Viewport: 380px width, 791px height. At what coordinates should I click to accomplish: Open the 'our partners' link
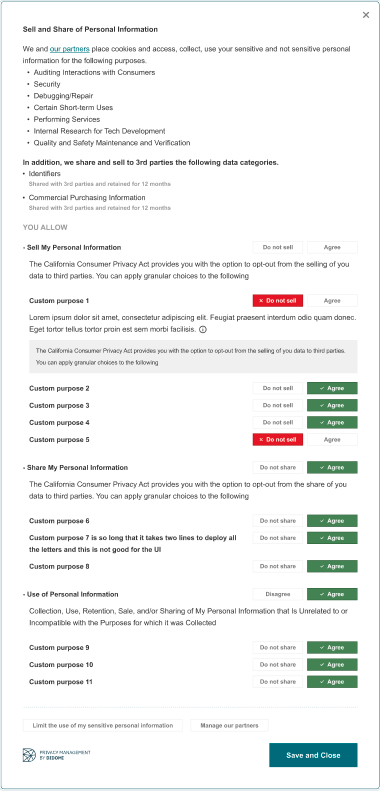pyautogui.click(x=70, y=49)
